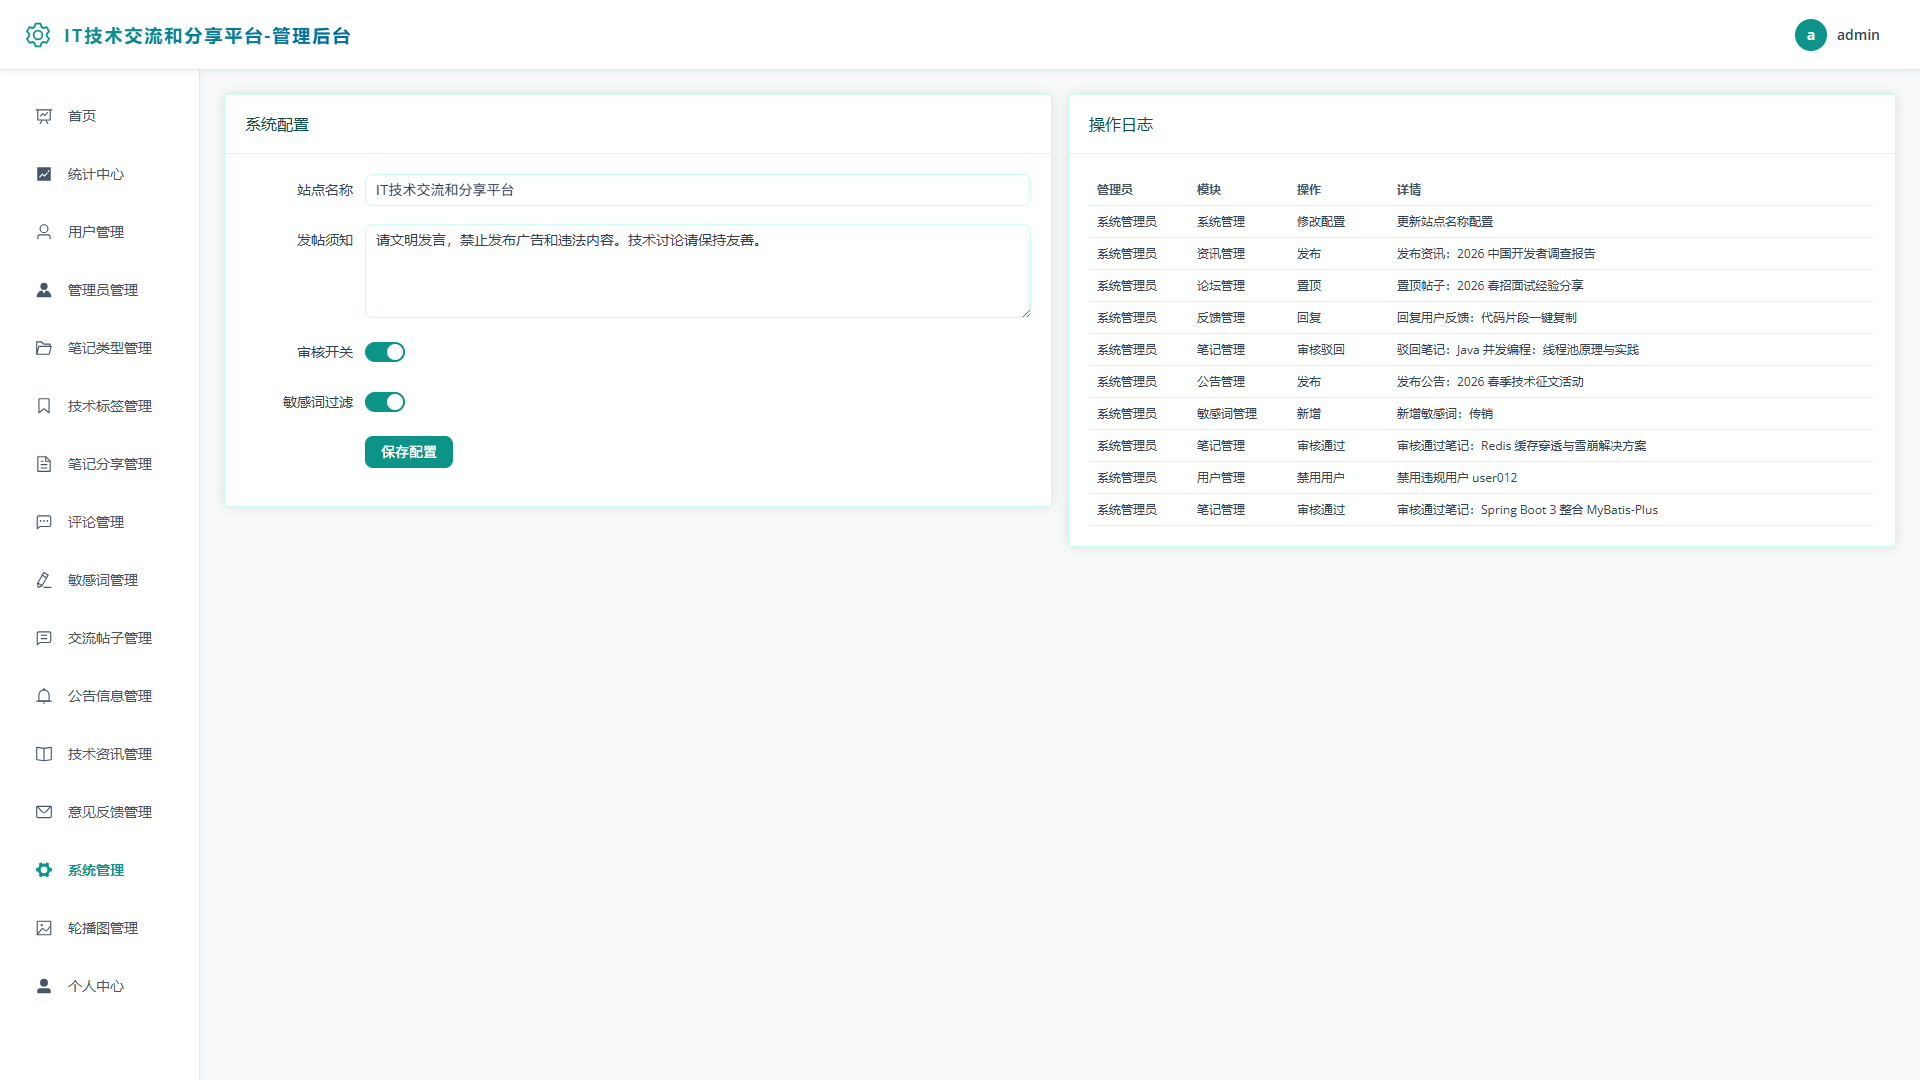Click the 笔记分享管理 document icon
Viewport: 1920px width, 1080px height.
44,464
